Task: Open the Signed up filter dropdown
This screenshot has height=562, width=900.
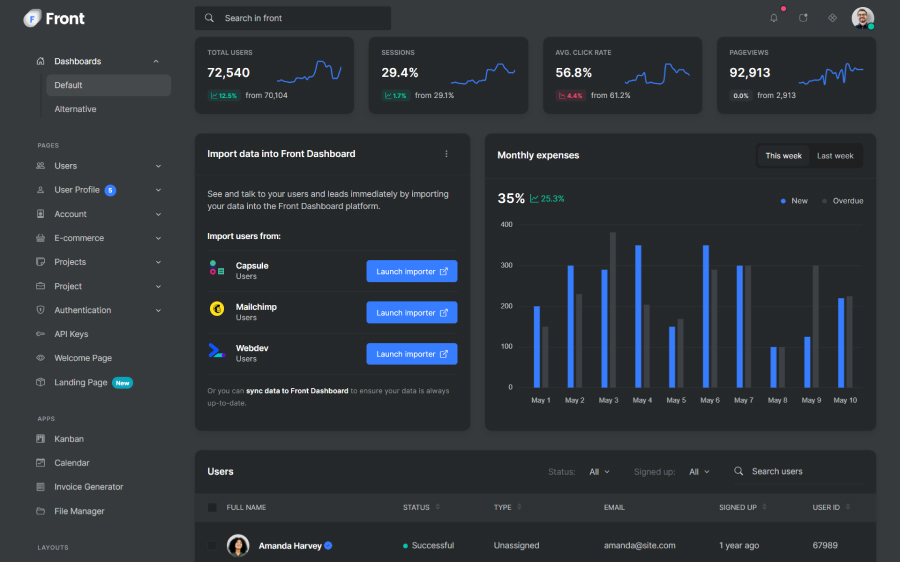Action: pyautogui.click(x=699, y=472)
